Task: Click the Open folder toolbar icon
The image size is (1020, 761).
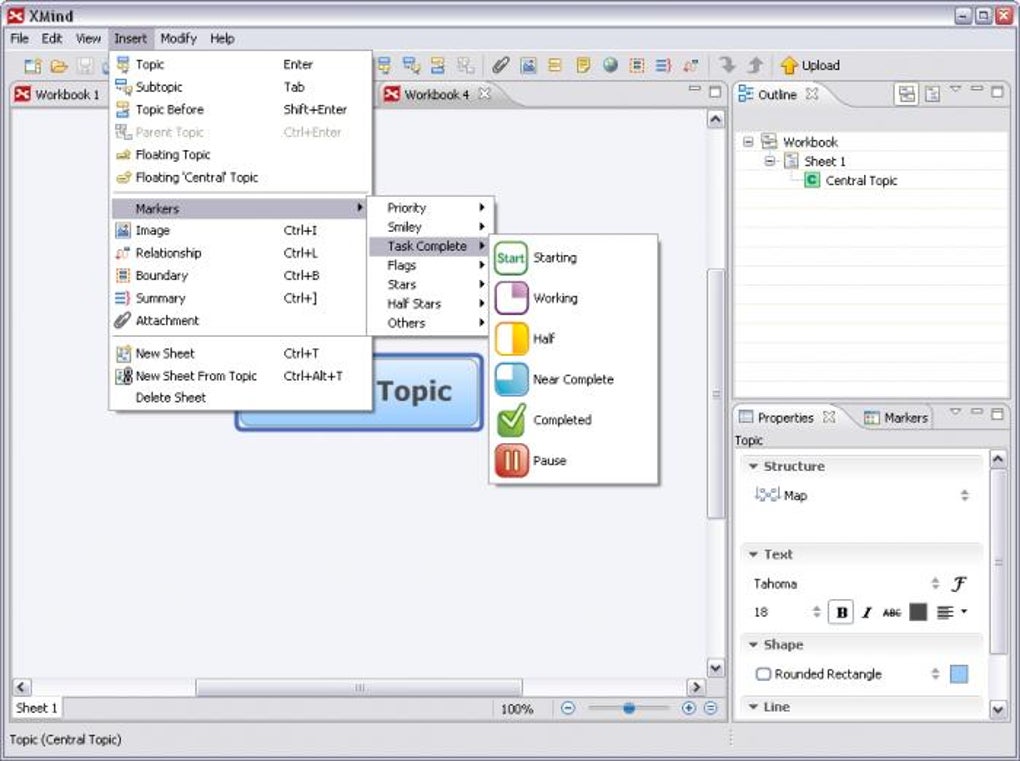Action: tap(59, 66)
